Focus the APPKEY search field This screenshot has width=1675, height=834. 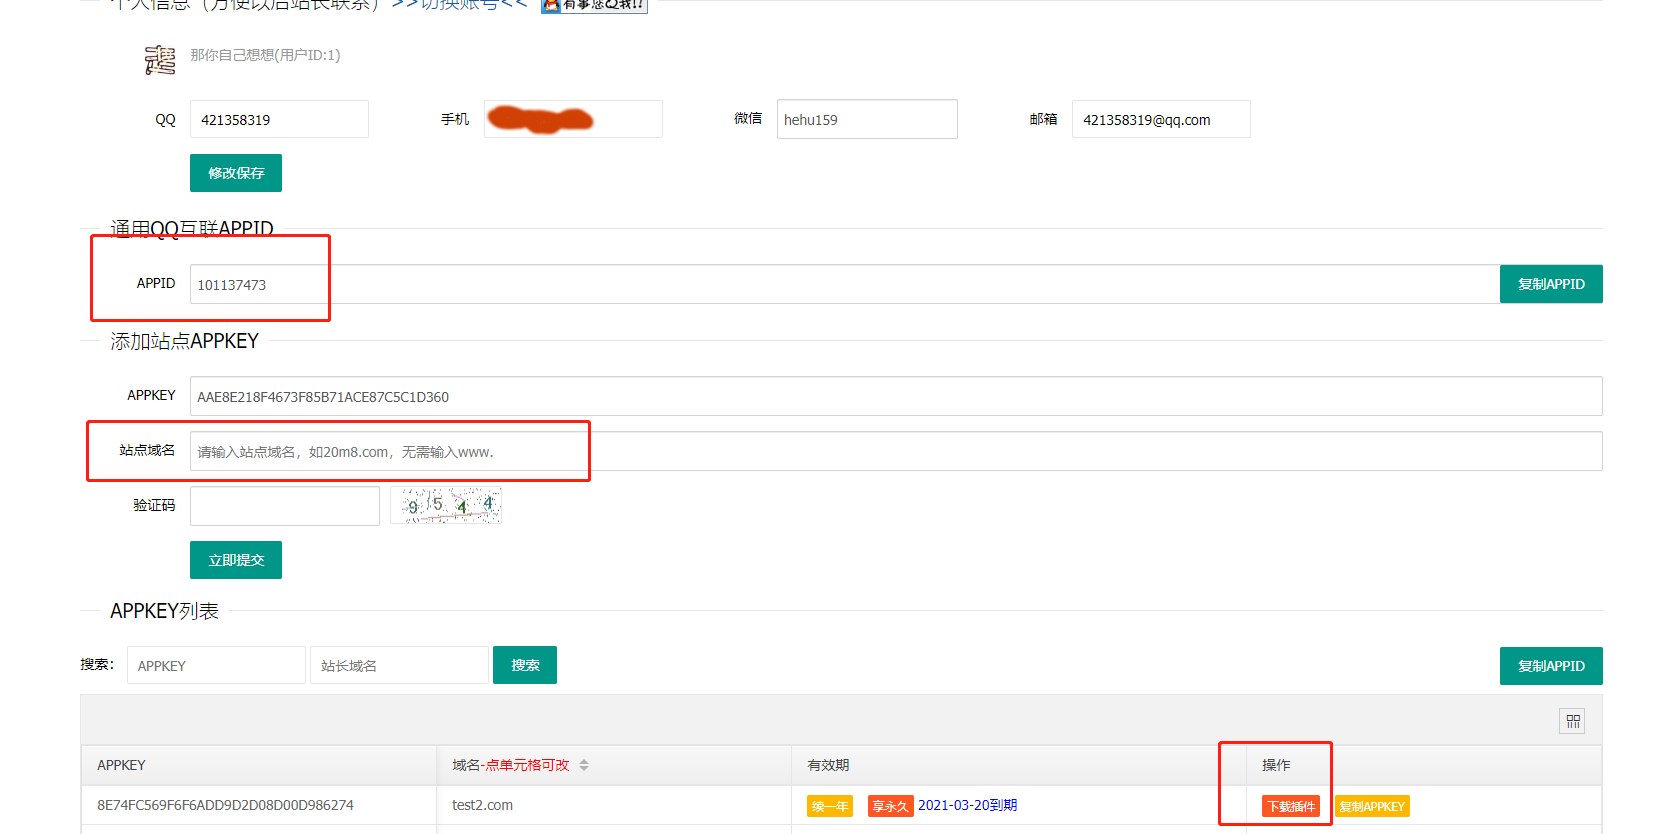[x=216, y=665]
